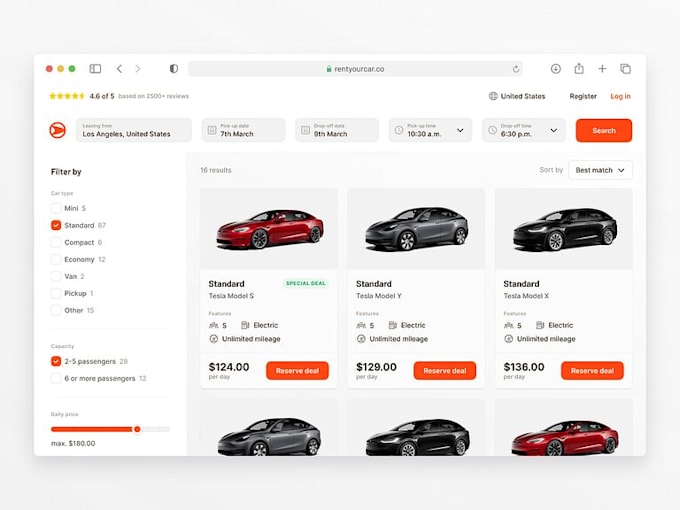The image size is (680, 510).
Task: Tick the Economy car type checkbox
Action: (56, 259)
